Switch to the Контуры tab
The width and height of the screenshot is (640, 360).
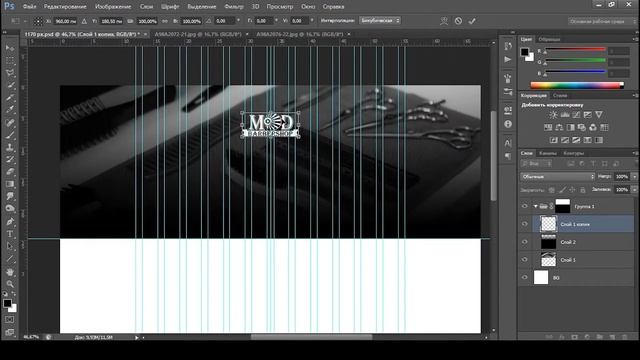573,153
